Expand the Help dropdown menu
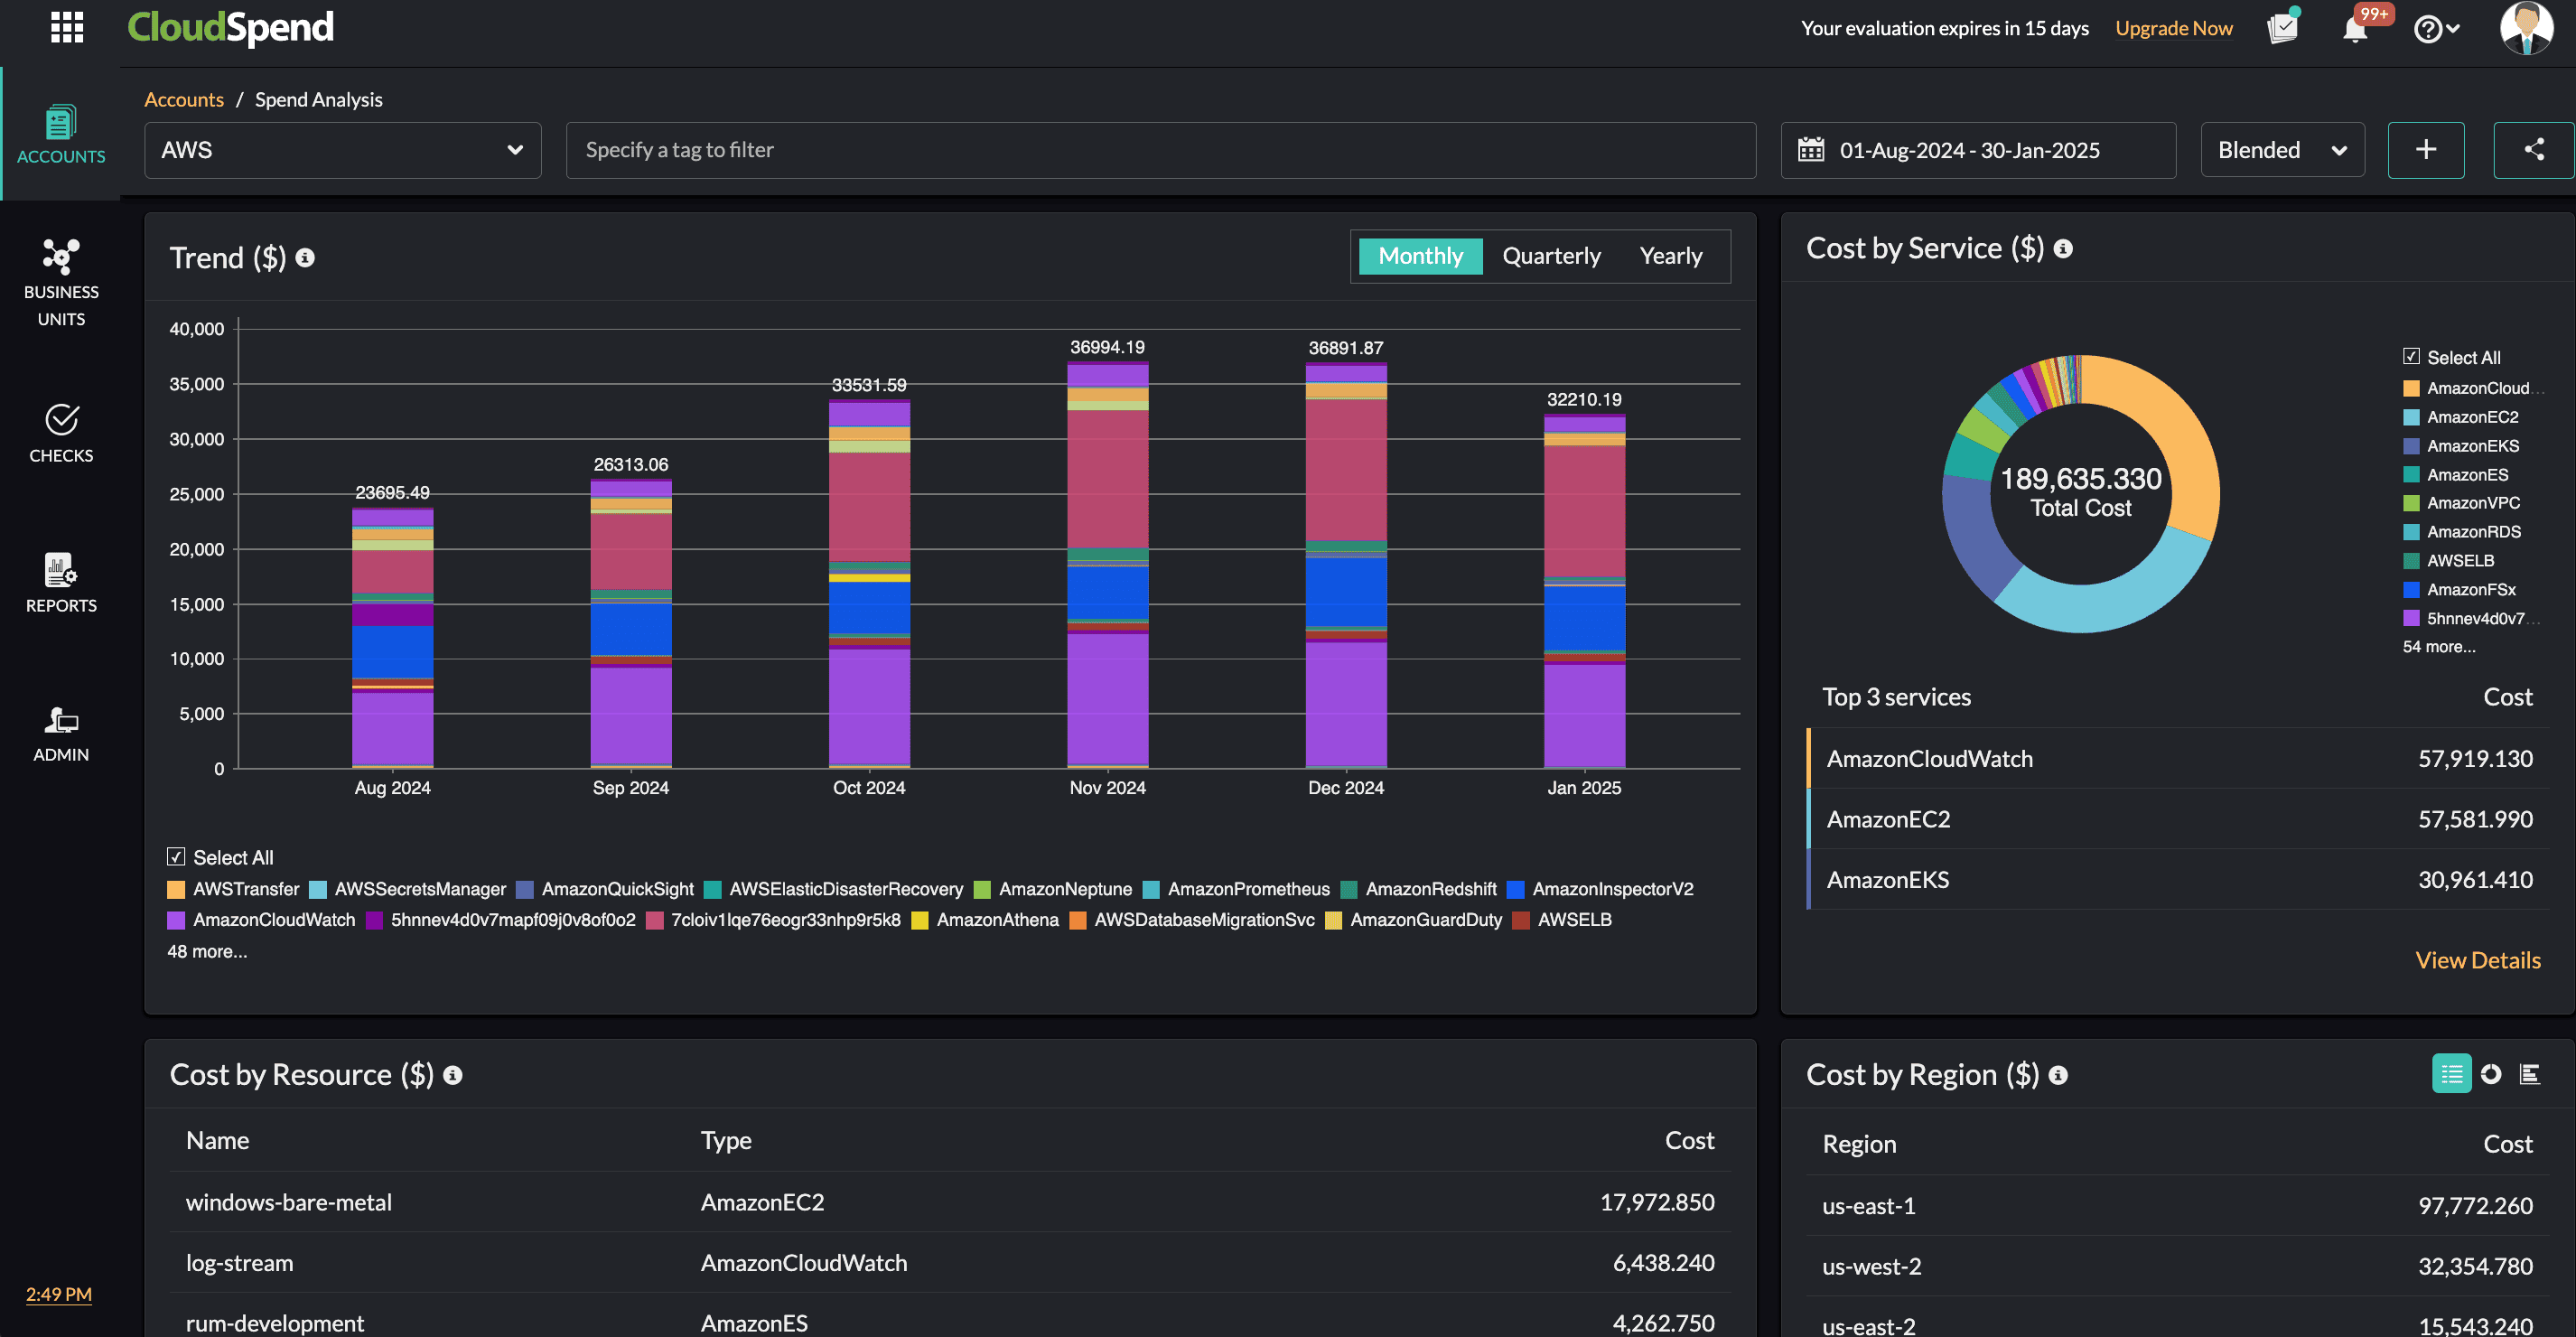Image resolution: width=2576 pixels, height=1337 pixels. [2436, 27]
